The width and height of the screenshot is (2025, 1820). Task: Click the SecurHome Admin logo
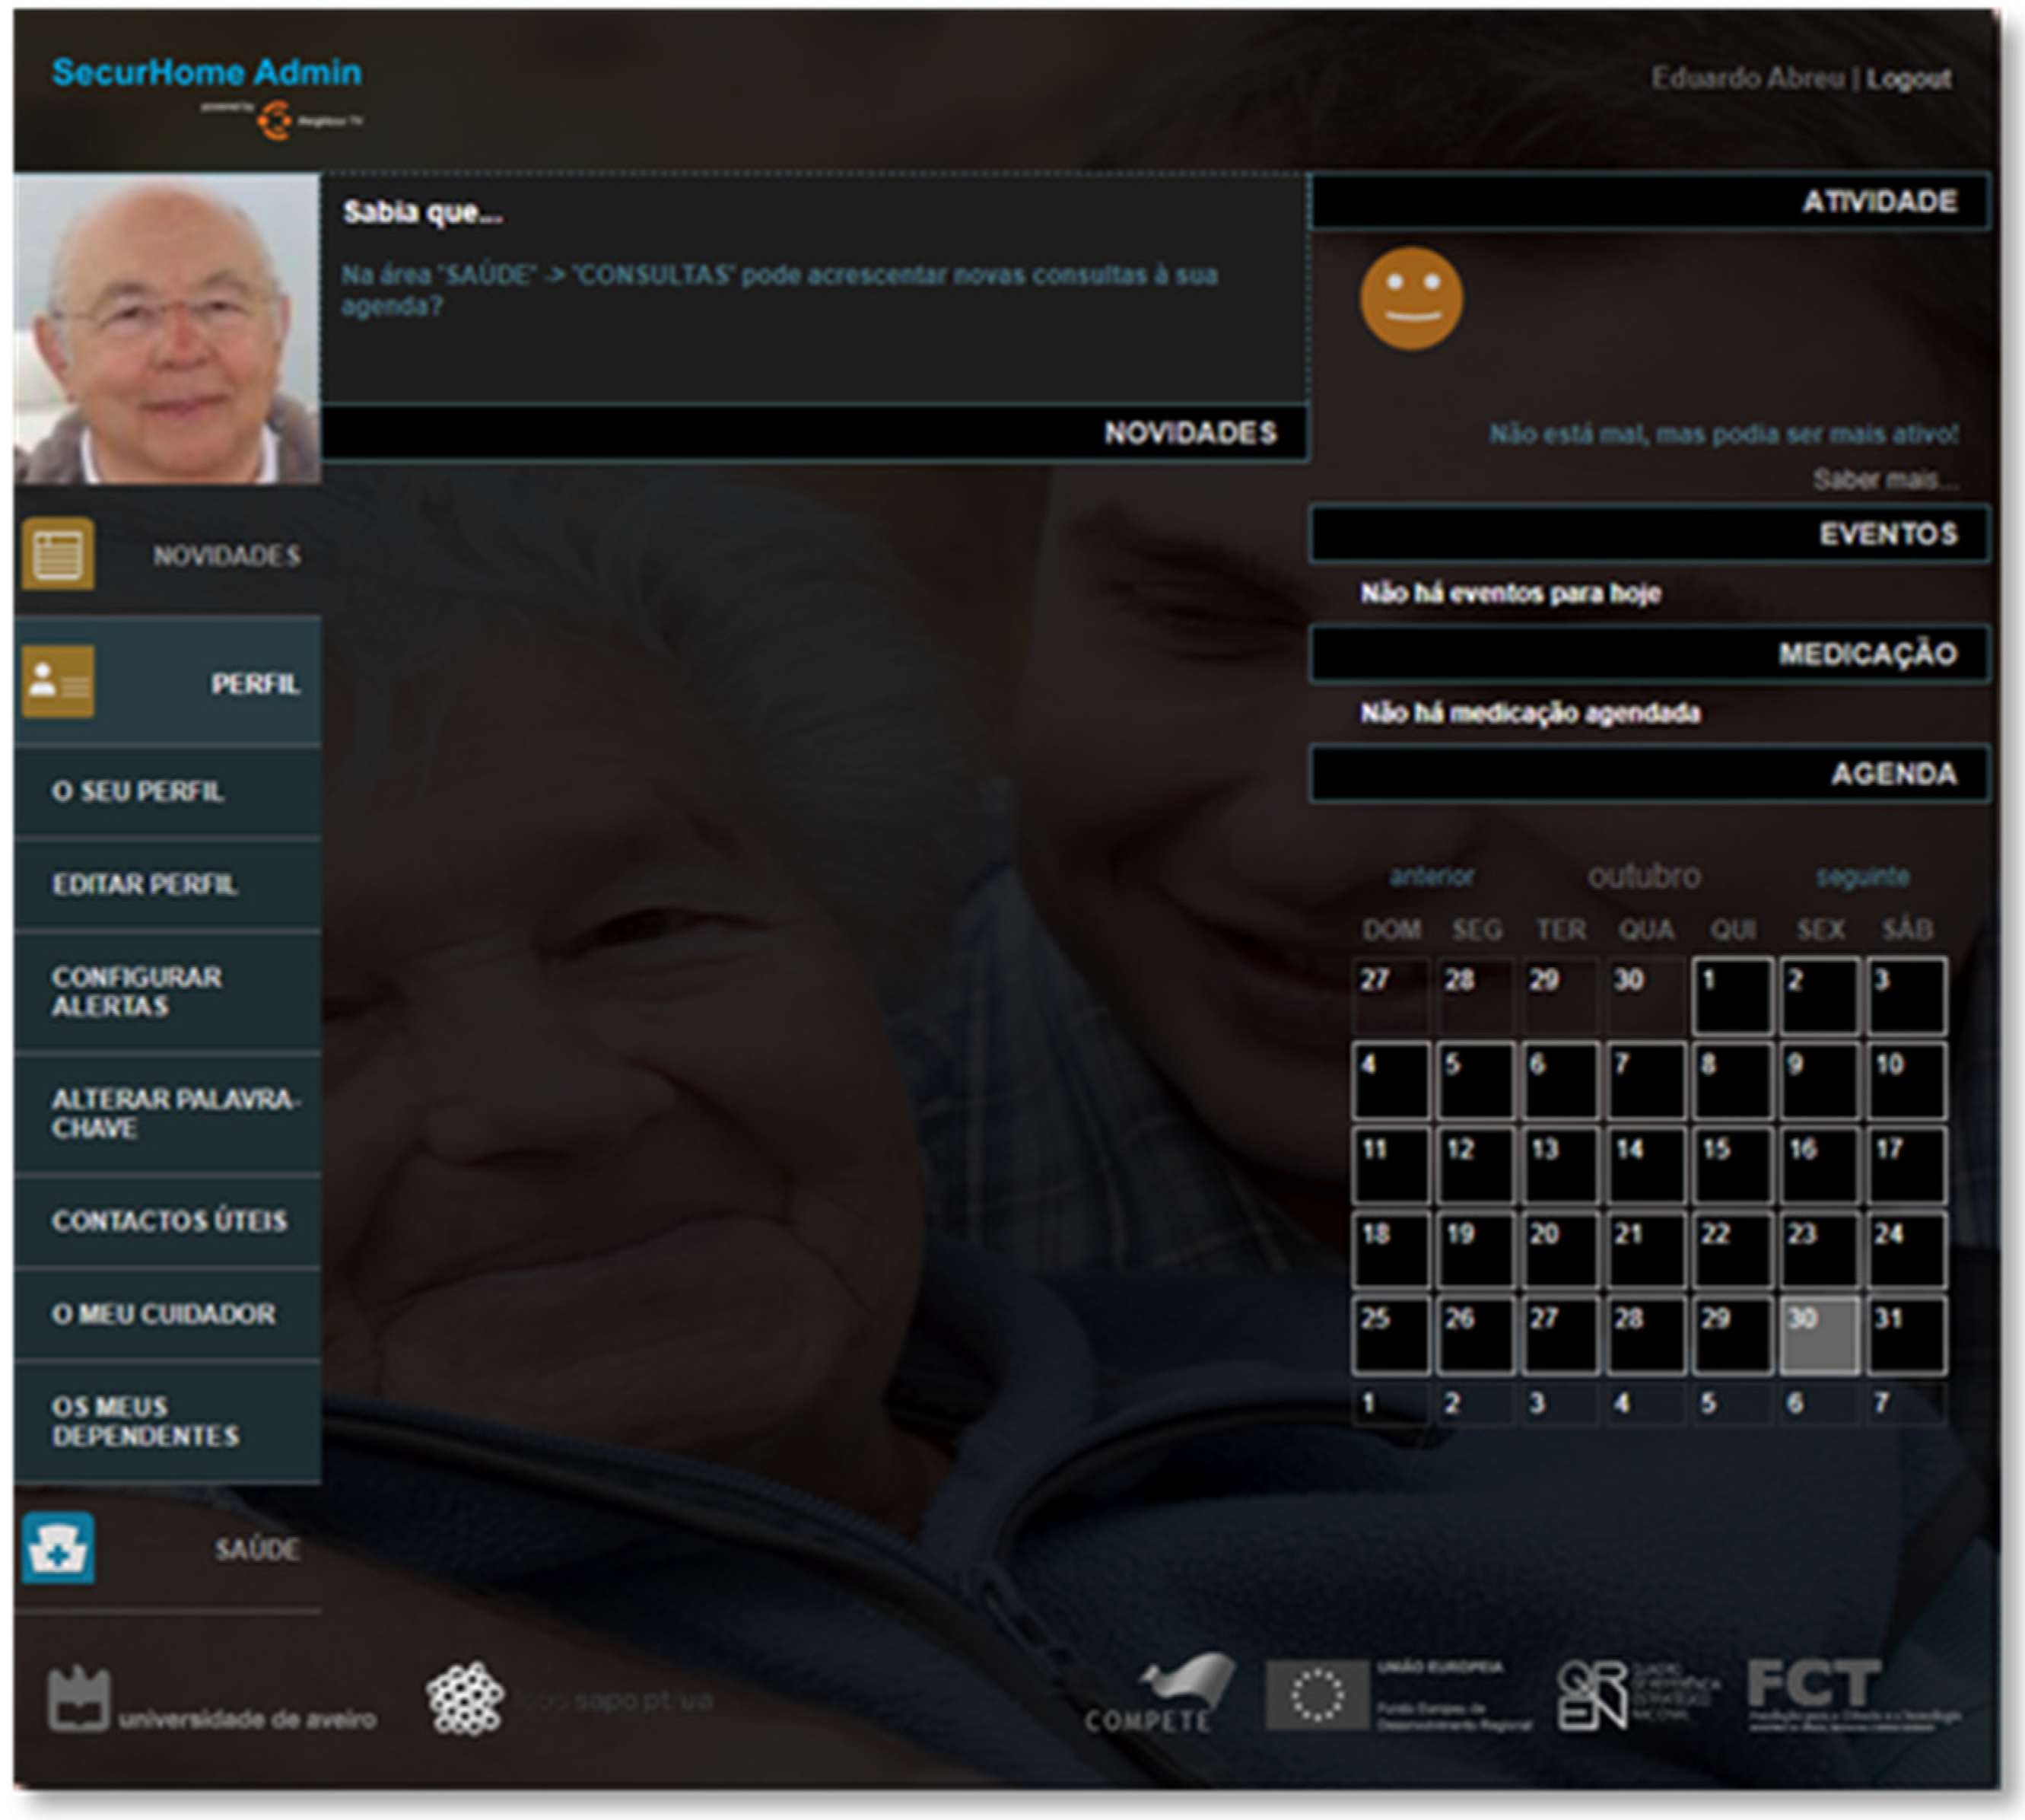[207, 73]
